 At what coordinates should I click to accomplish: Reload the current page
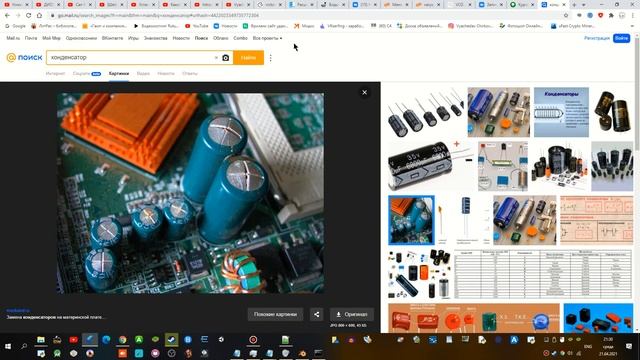28,15
